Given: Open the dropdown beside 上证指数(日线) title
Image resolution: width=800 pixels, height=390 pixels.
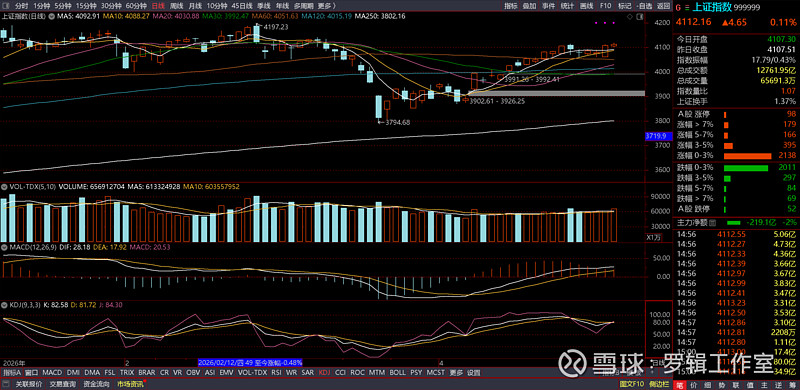Looking at the screenshot, I should click(x=52, y=16).
